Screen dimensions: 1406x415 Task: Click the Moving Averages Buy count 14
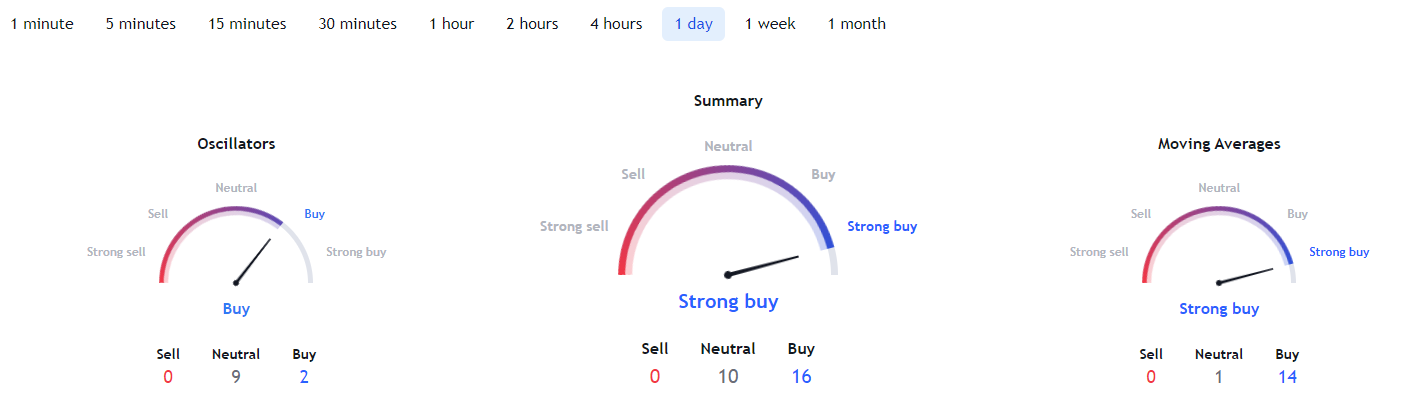[1287, 377]
